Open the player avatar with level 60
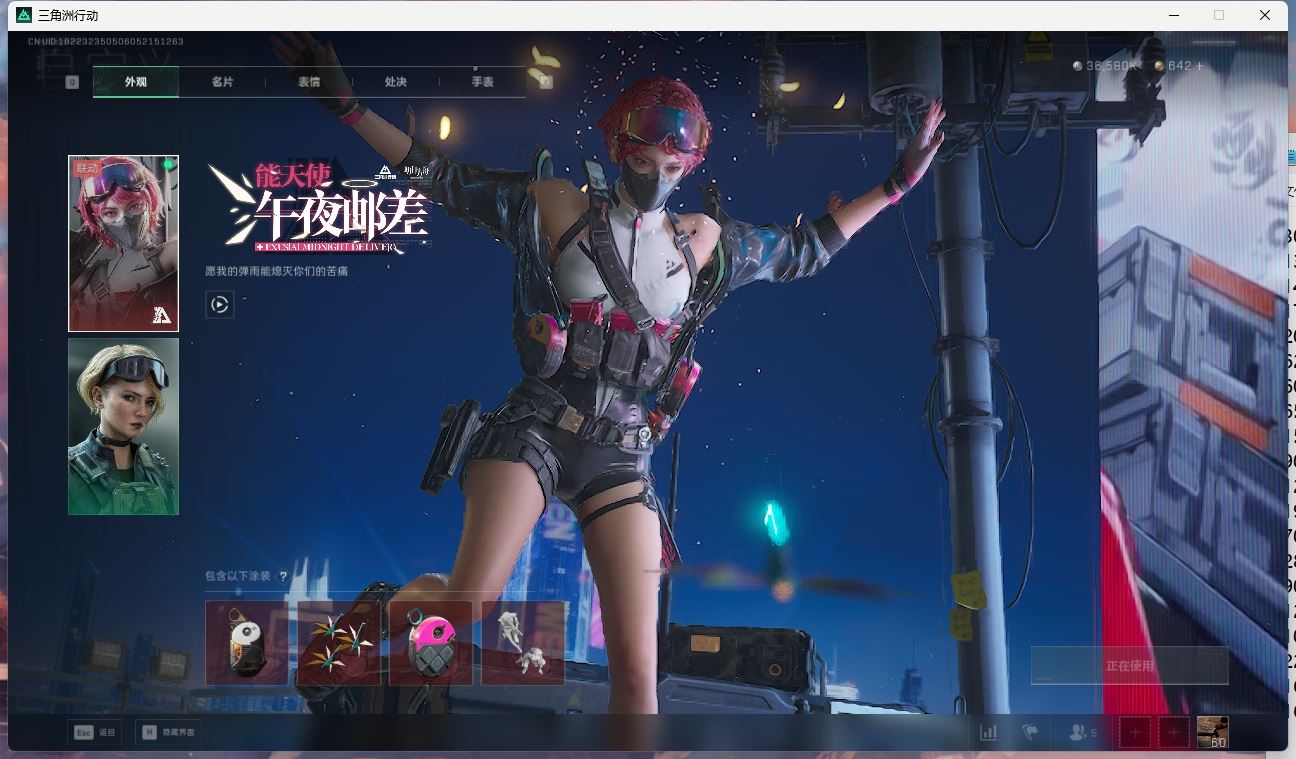Viewport: 1296px width, 759px height. (x=1212, y=732)
